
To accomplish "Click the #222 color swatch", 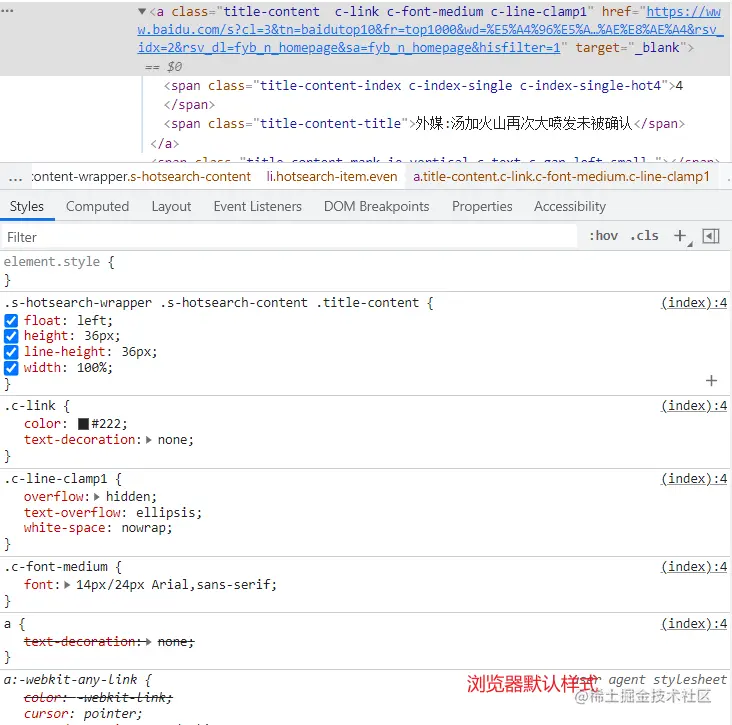I will 83,424.
